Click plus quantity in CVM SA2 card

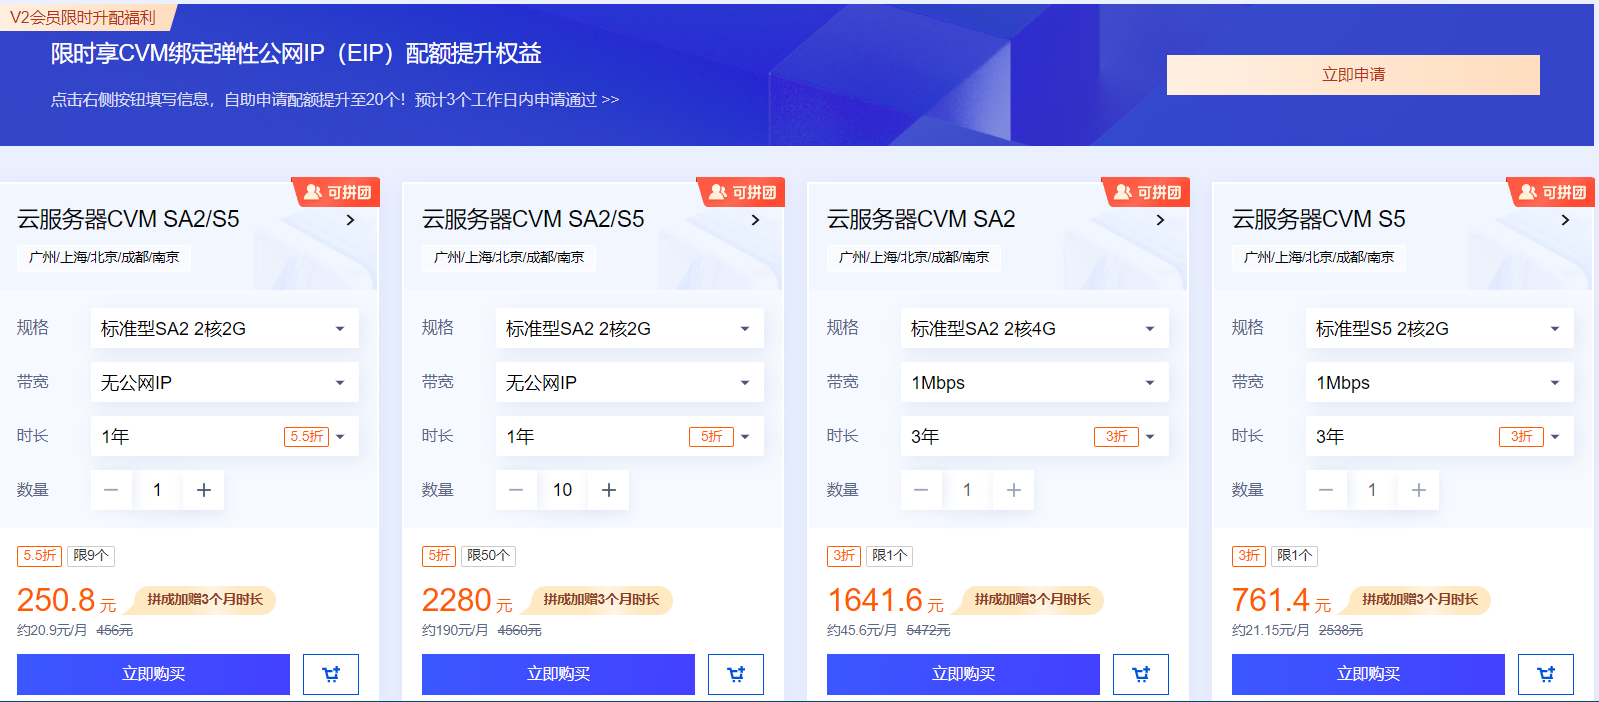click(x=1014, y=490)
